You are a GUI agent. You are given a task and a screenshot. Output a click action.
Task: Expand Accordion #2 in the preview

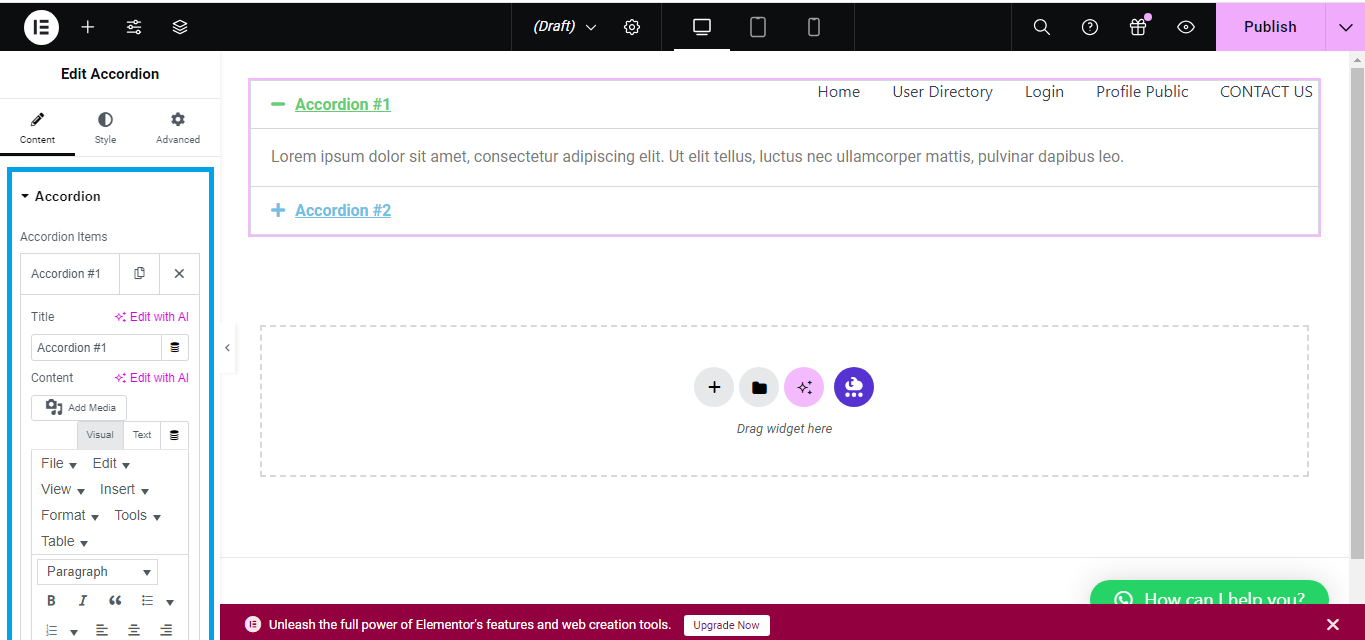coord(342,210)
